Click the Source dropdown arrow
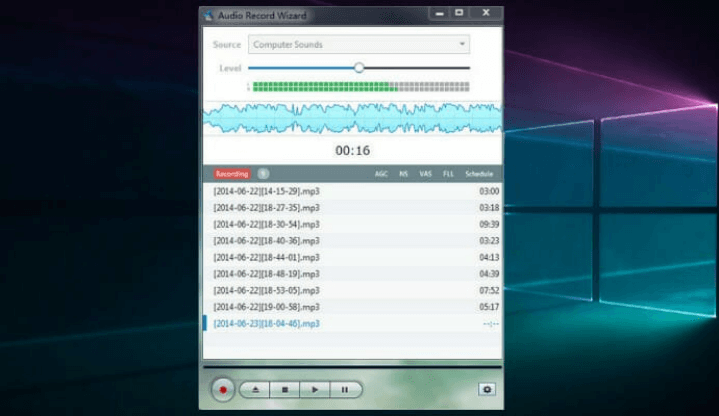 coord(462,44)
